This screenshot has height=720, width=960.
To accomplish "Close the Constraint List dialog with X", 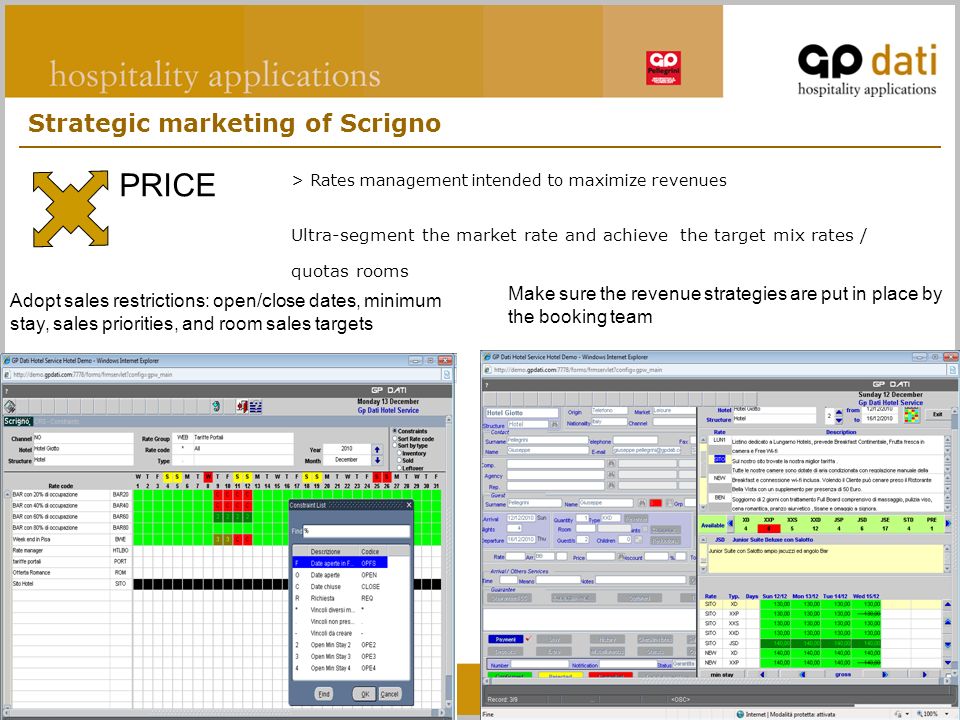I will click(x=409, y=505).
